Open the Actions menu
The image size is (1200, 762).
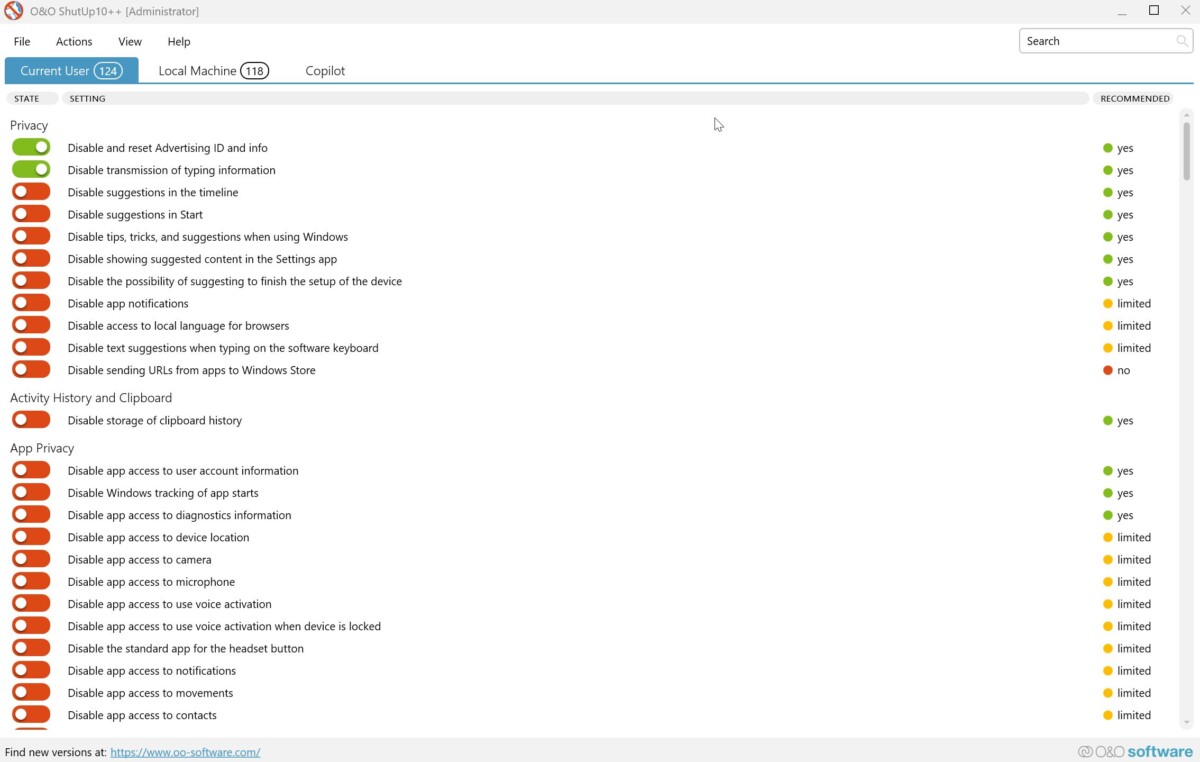click(74, 42)
